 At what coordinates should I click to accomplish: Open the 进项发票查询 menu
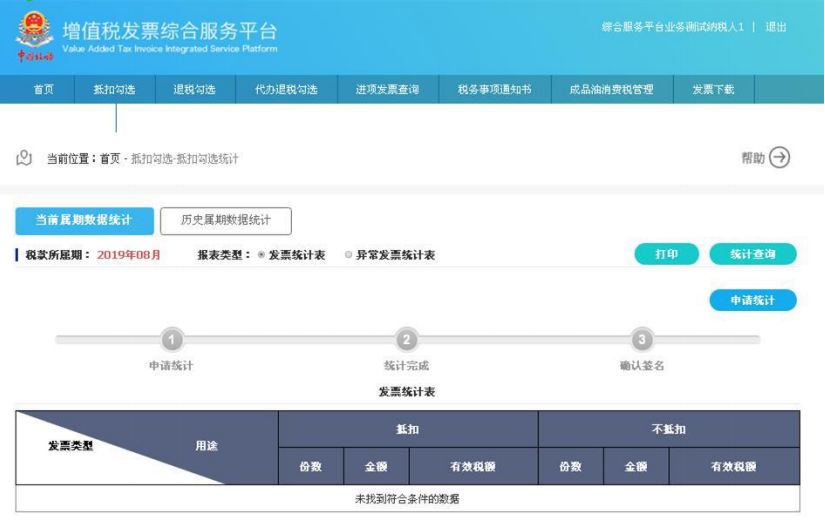(387, 89)
